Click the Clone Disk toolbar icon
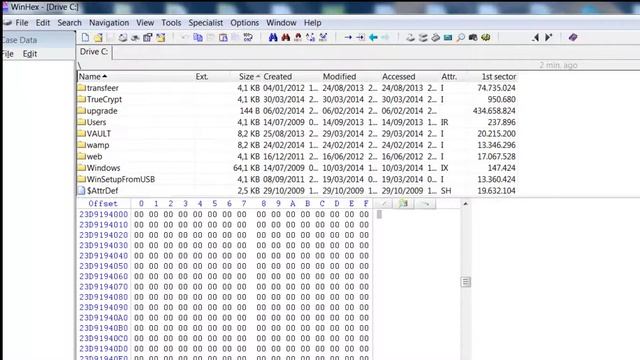Viewport: 640px width, 360px height. pos(423,38)
